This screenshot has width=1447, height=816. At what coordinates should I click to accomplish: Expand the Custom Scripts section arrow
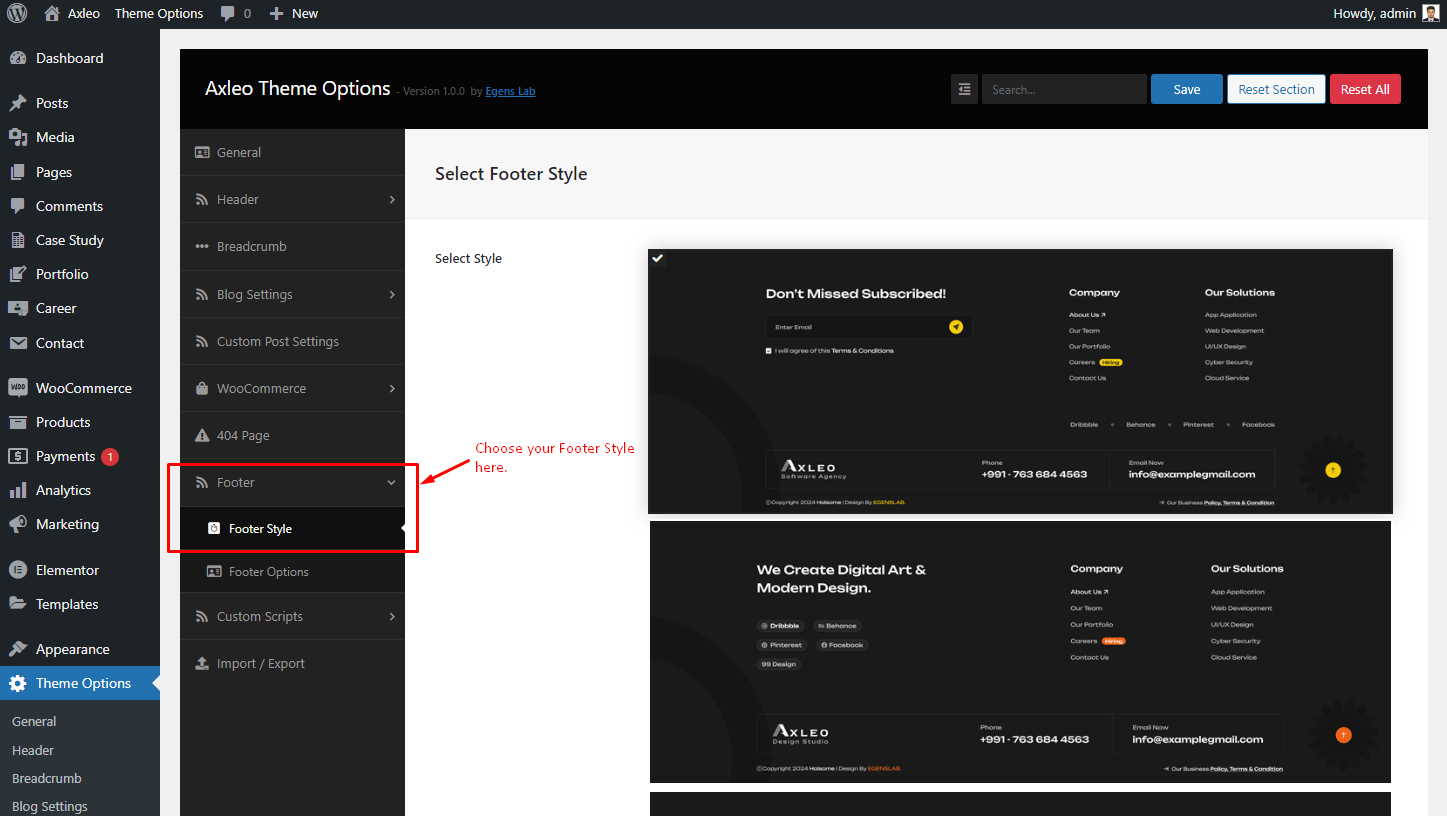[392, 616]
